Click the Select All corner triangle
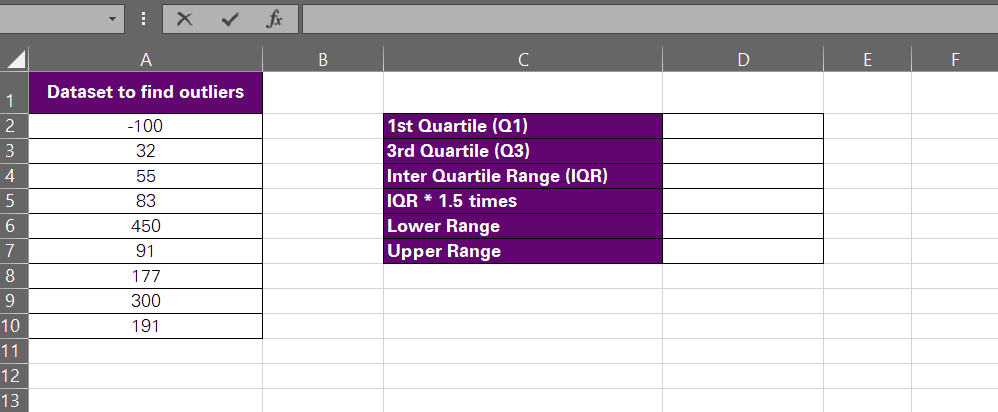This screenshot has width=998, height=412. pyautogui.click(x=14, y=59)
